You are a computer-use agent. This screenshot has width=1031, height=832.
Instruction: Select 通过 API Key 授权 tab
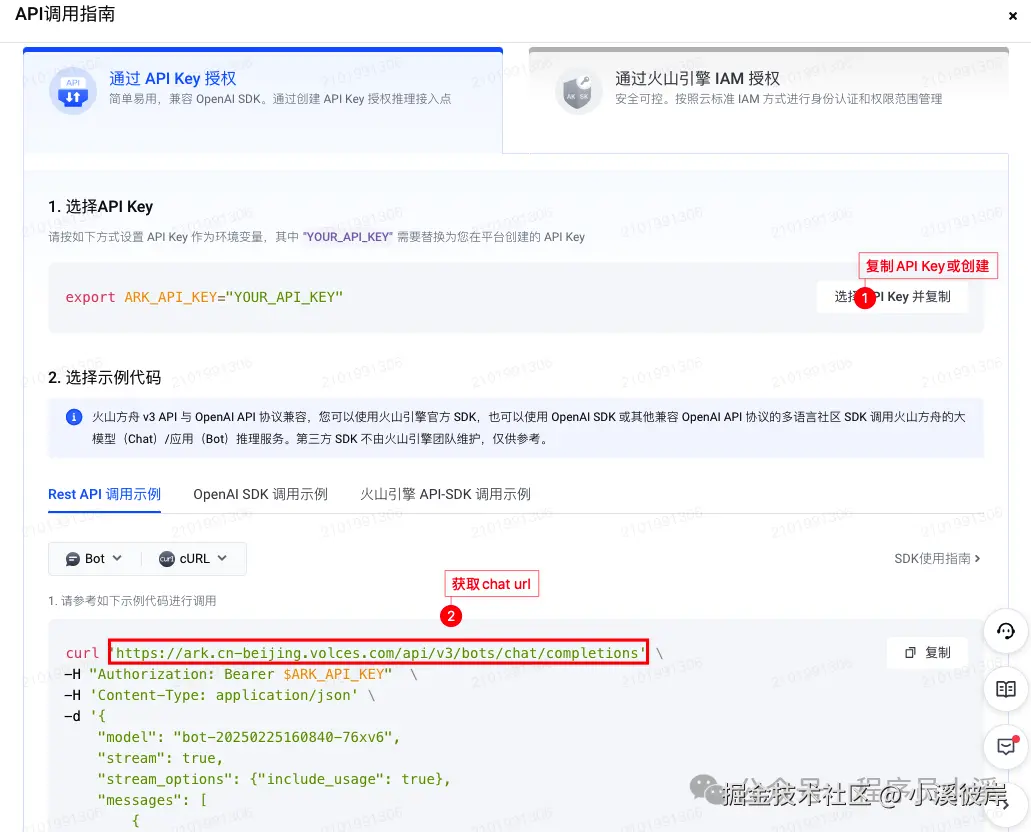[263, 101]
